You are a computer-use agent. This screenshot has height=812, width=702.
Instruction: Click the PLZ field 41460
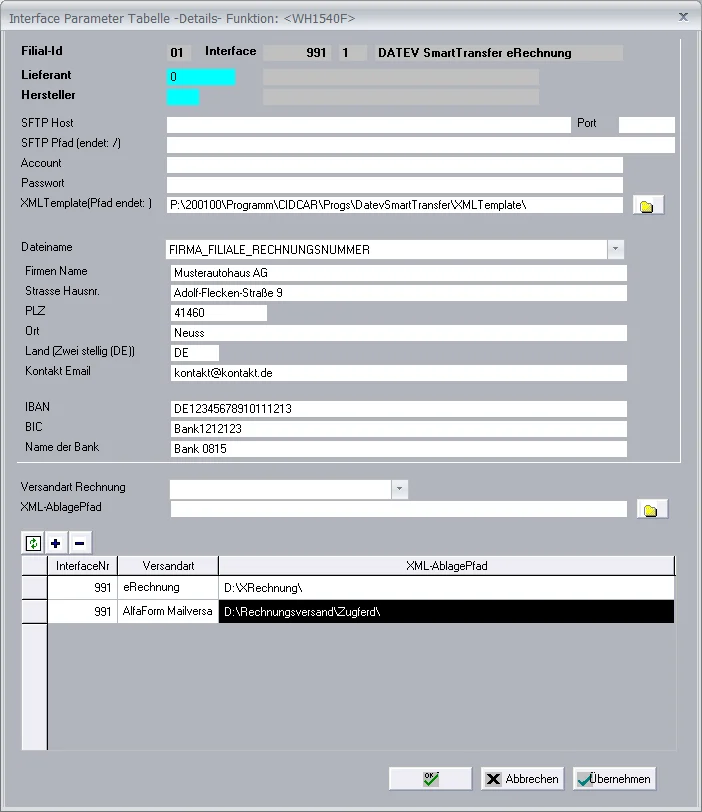[218, 313]
